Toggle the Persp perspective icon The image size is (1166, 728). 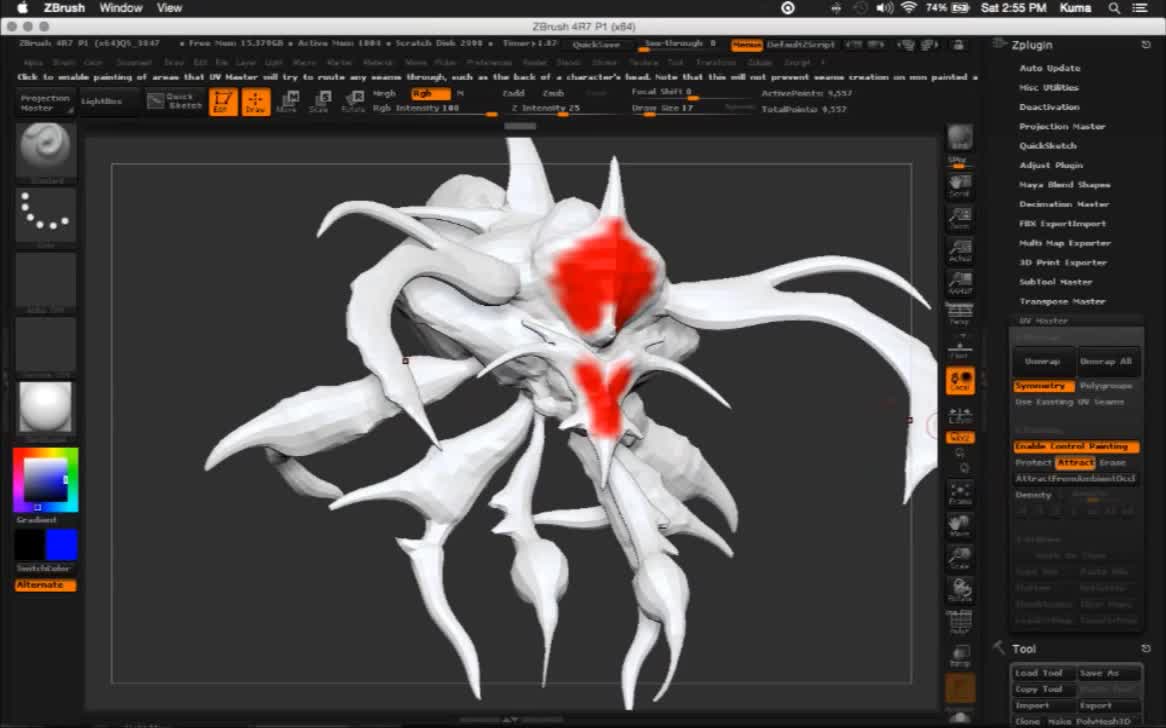959,315
